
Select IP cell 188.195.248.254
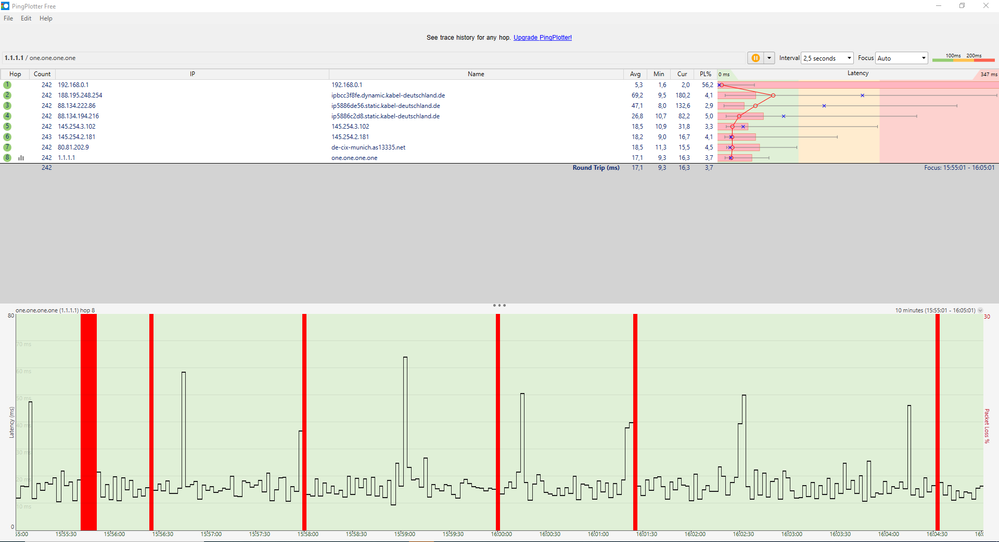80,96
